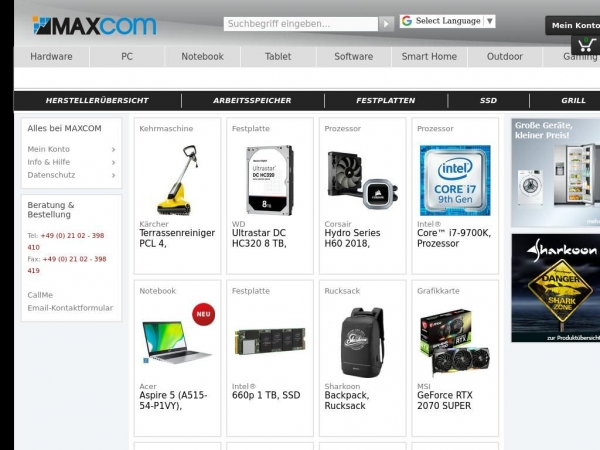Open the Sharkoon Danger Shark Zone banner
Viewport: 600px width, 450px height.
[556, 288]
